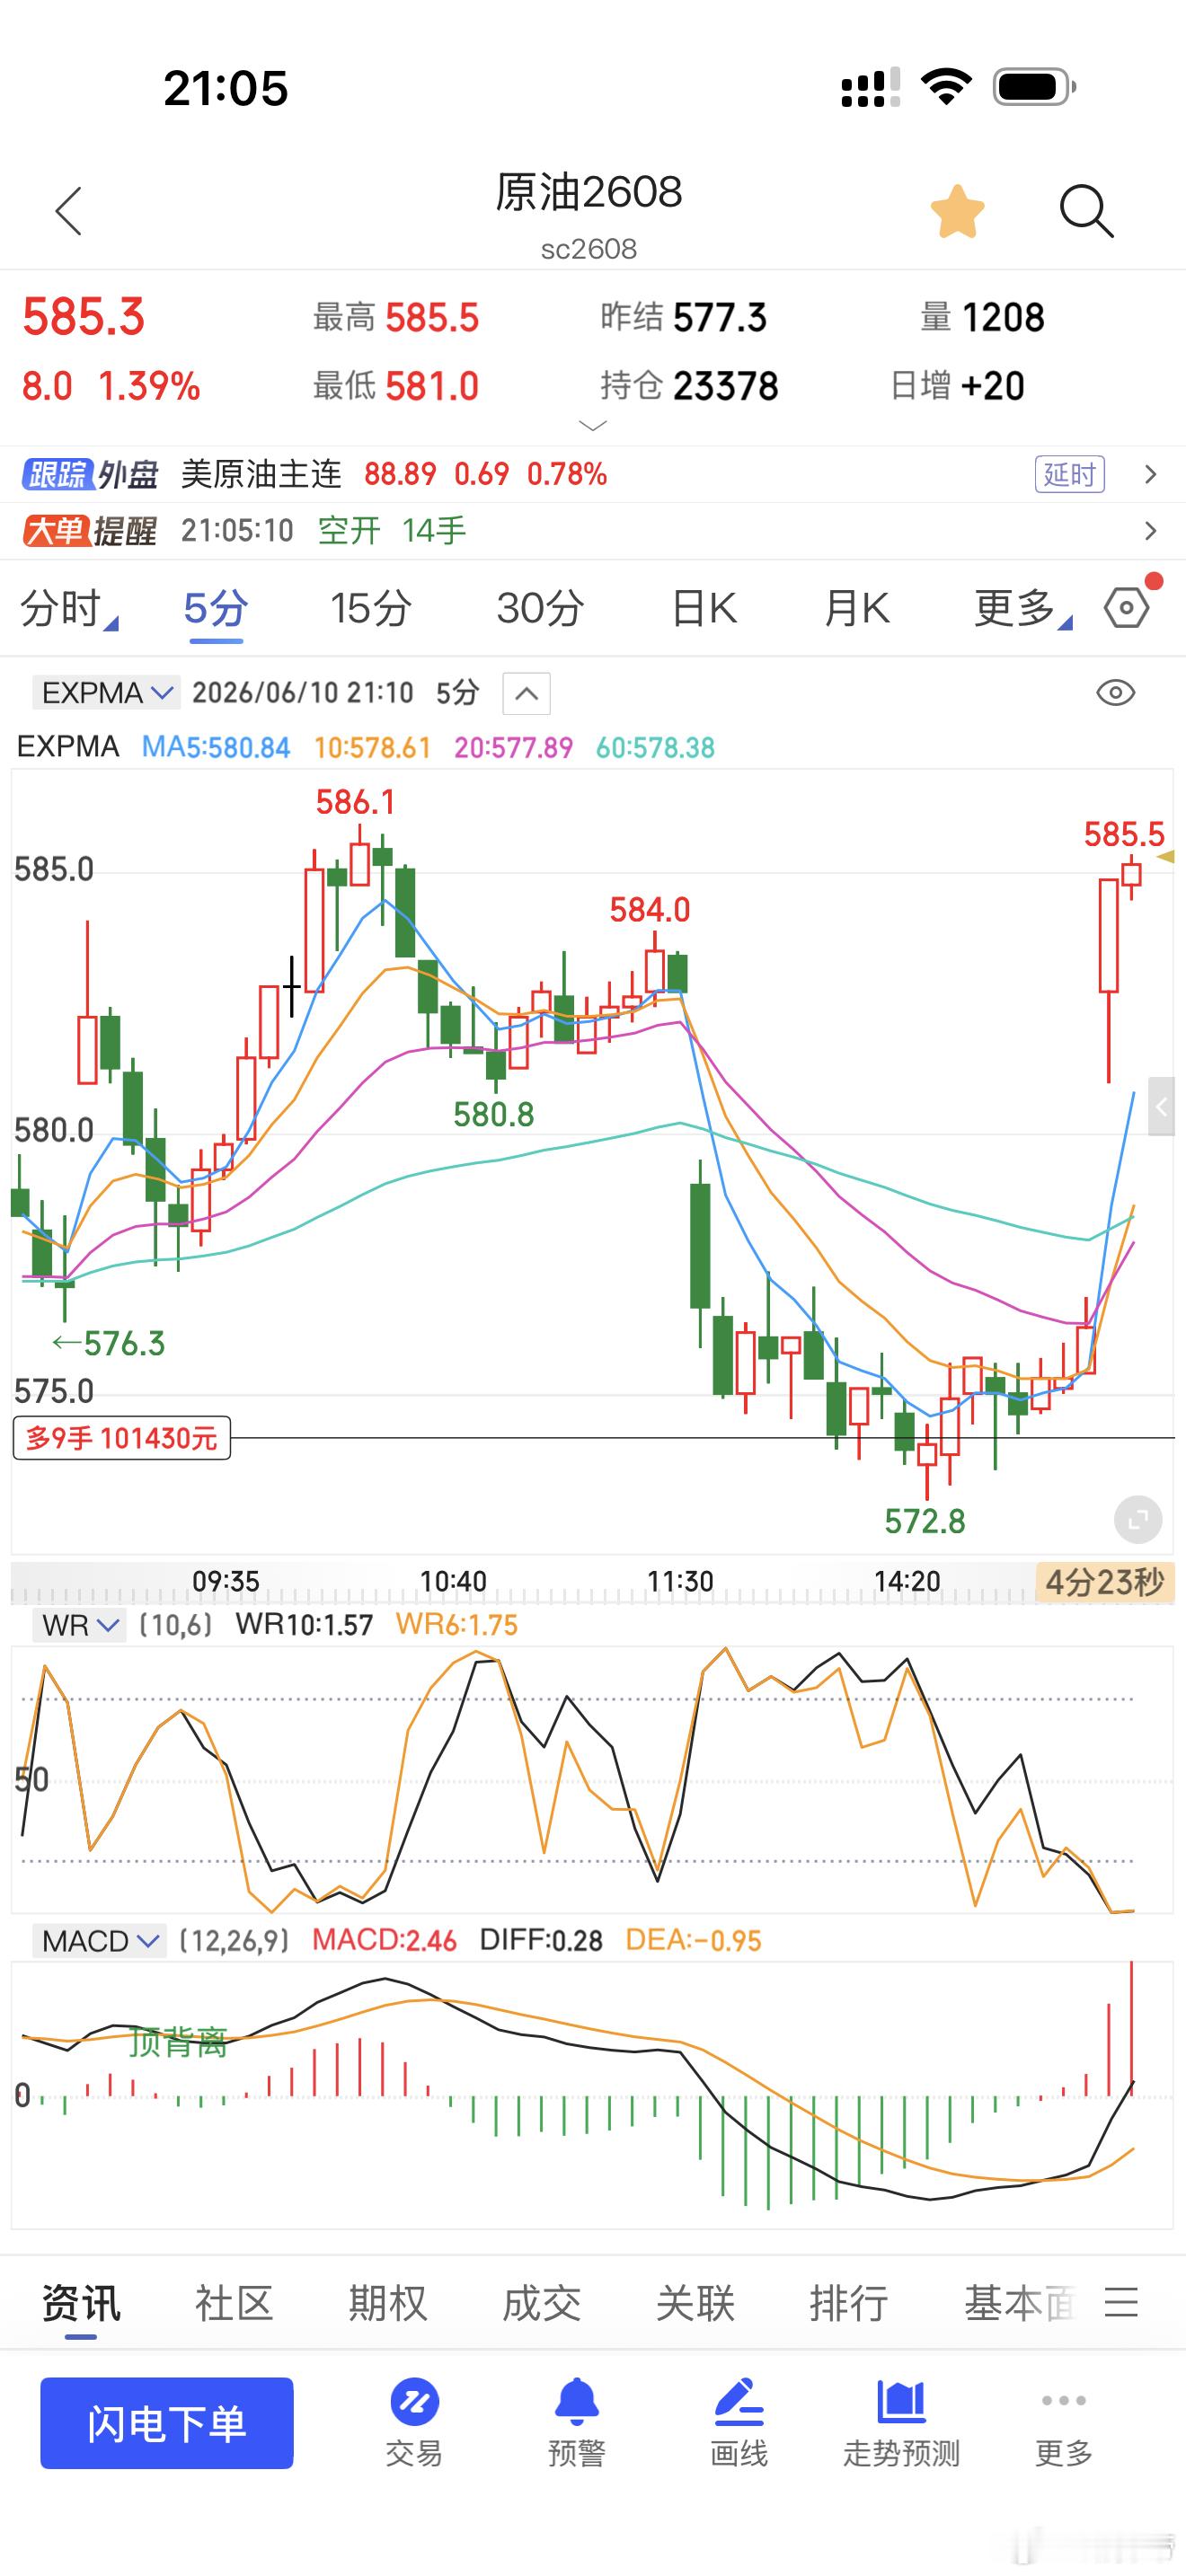Click the 顶背离 divergence marker
This screenshot has height=2576, width=1186.
178,2042
